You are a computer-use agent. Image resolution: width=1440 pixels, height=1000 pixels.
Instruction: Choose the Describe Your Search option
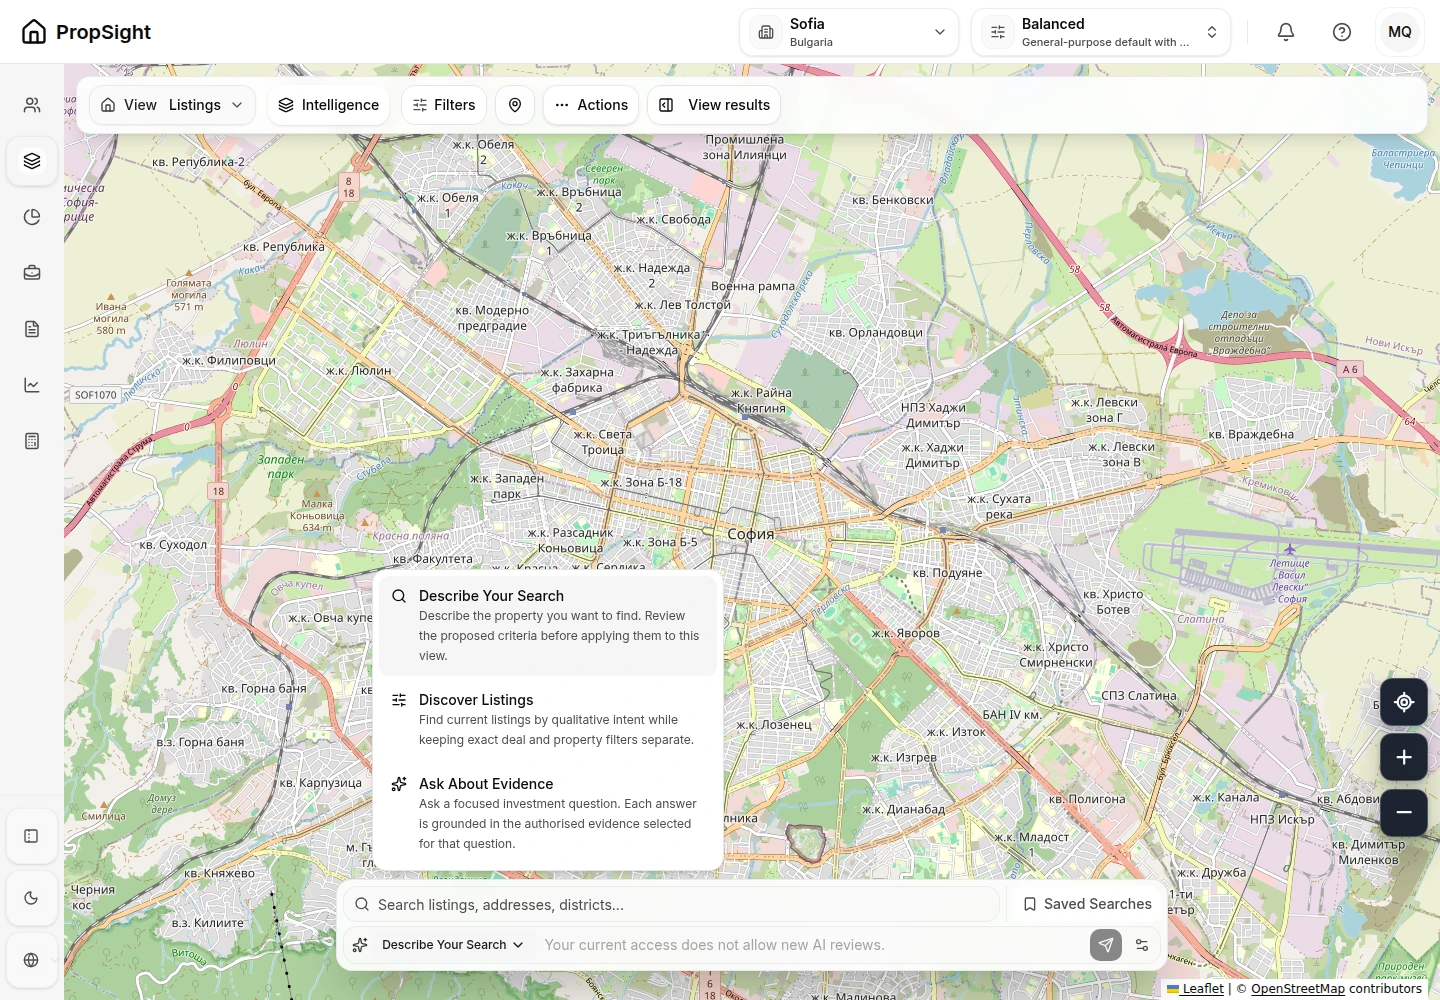[x=548, y=625]
